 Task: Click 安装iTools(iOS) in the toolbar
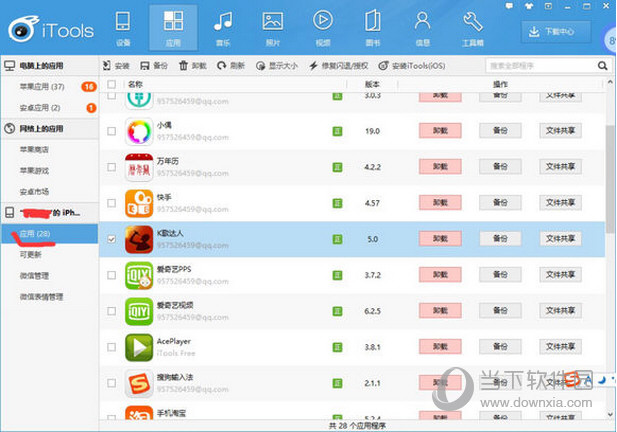(412, 66)
